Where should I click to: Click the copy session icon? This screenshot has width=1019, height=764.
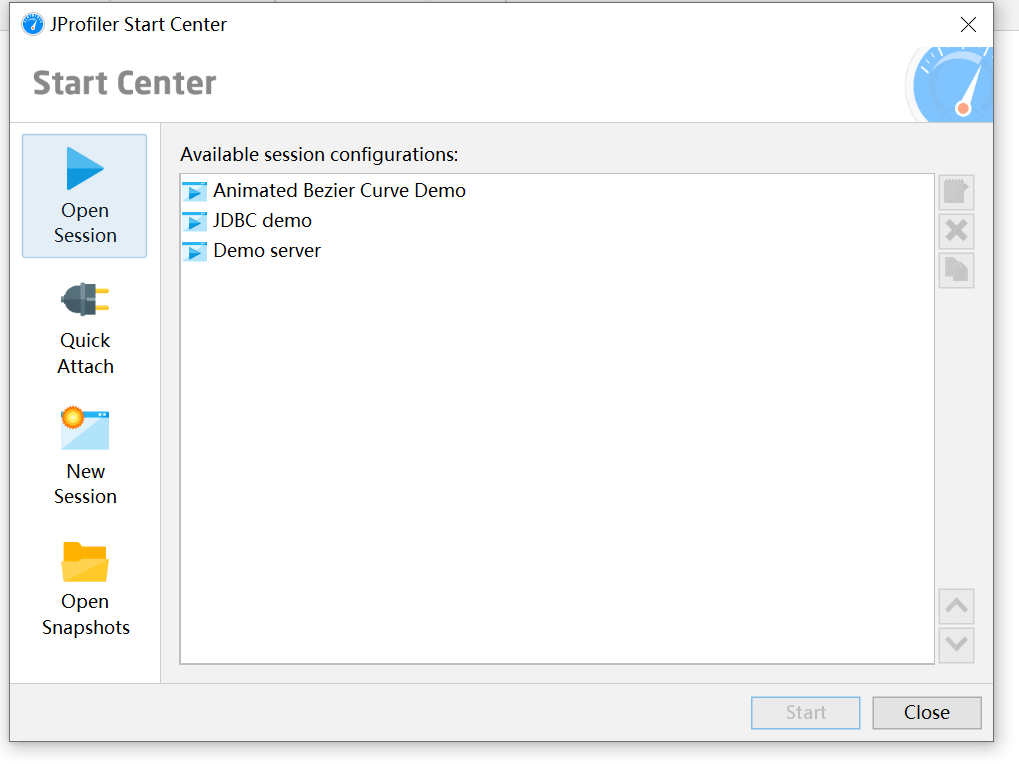[x=956, y=270]
